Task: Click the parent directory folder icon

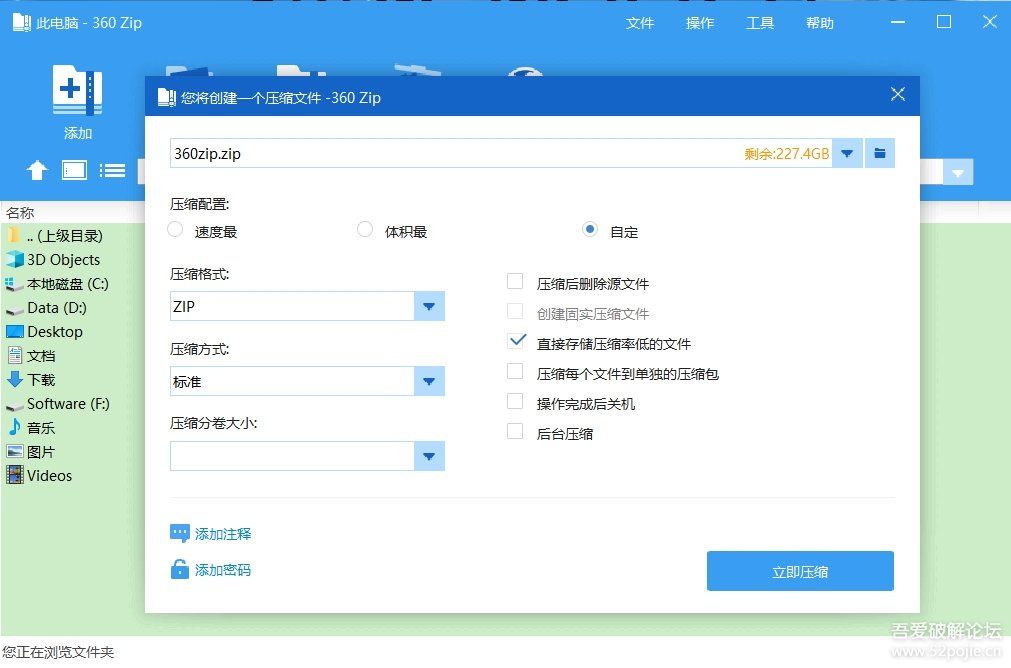Action: click(14, 235)
